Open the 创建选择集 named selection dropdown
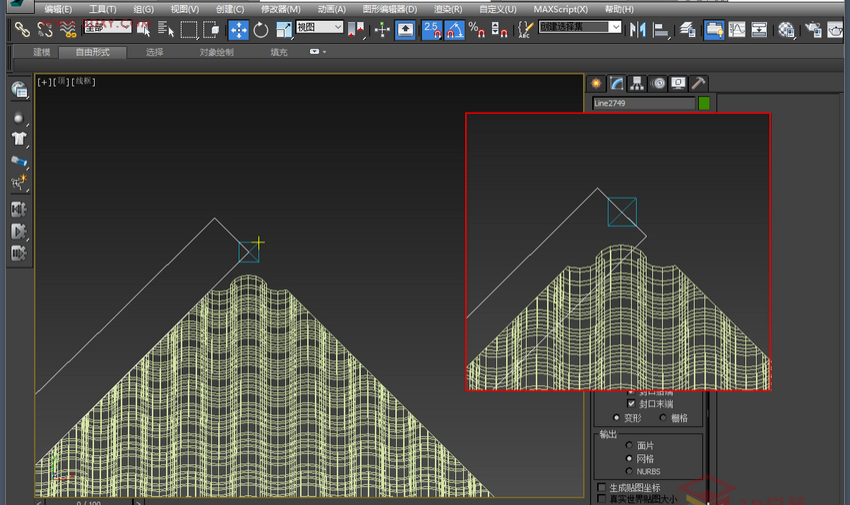Screen dimensions: 850x505 click(579, 27)
